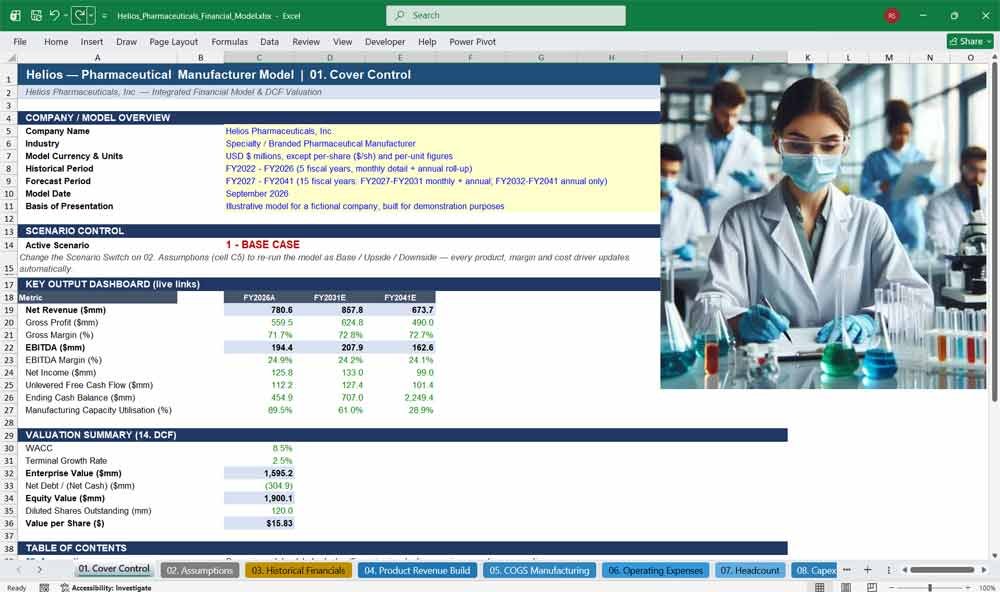The image size is (1000, 592).
Task: Click the vertical scrollbar down arrow
Action: pyautogui.click(x=994, y=556)
